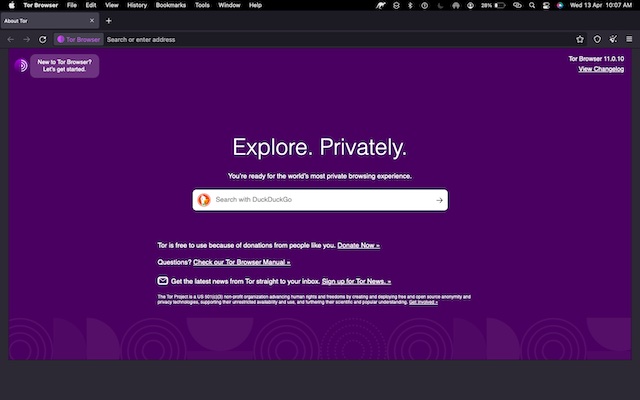Image resolution: width=640 pixels, height=400 pixels.
Task: Click the View Changelog link
Action: [601, 69]
